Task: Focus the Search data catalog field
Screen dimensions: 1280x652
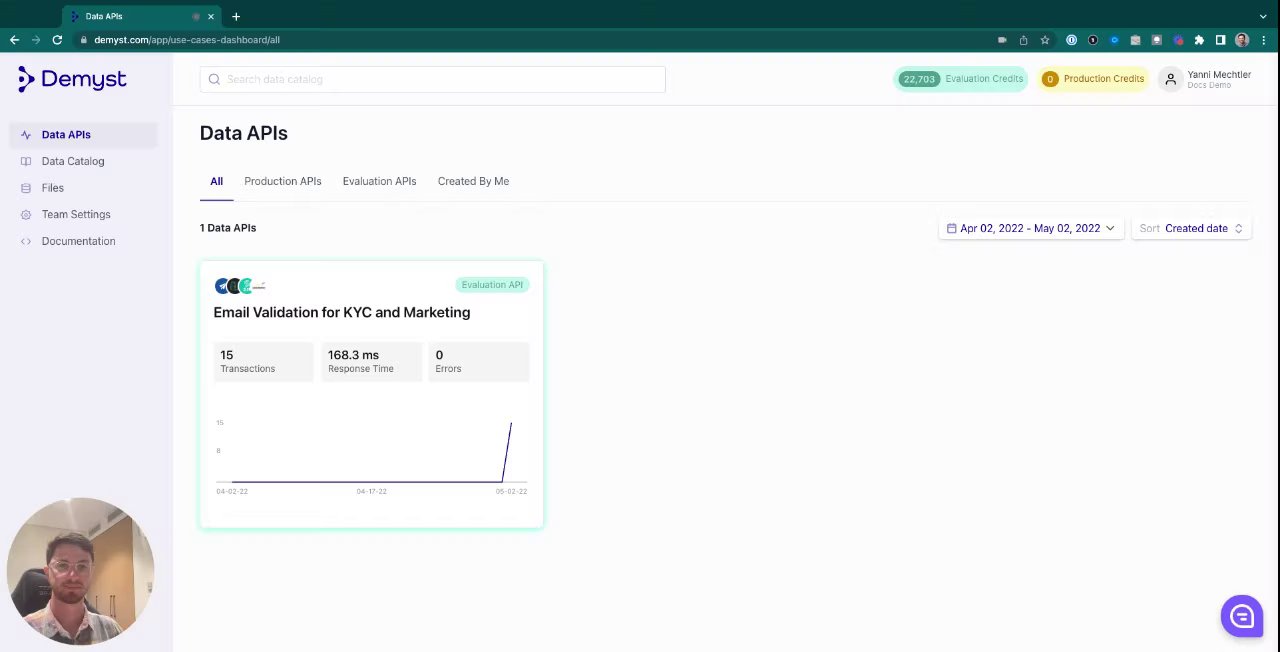Action: [432, 79]
